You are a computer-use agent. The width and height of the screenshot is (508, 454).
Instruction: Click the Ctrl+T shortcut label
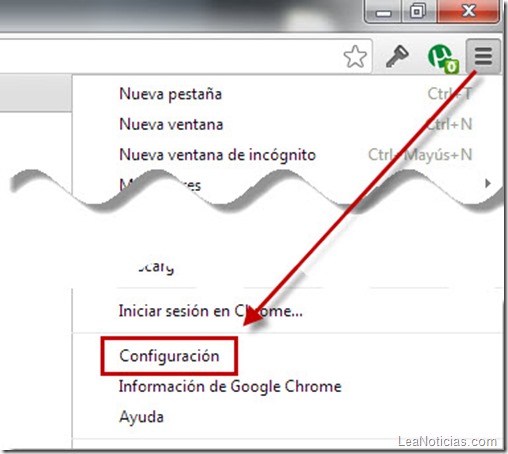click(450, 94)
